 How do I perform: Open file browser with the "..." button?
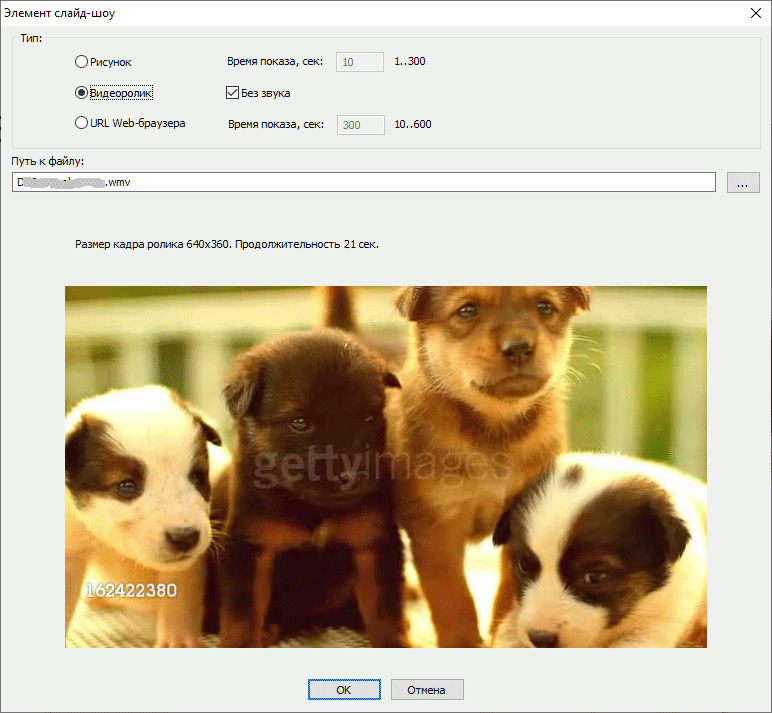pyautogui.click(x=742, y=182)
